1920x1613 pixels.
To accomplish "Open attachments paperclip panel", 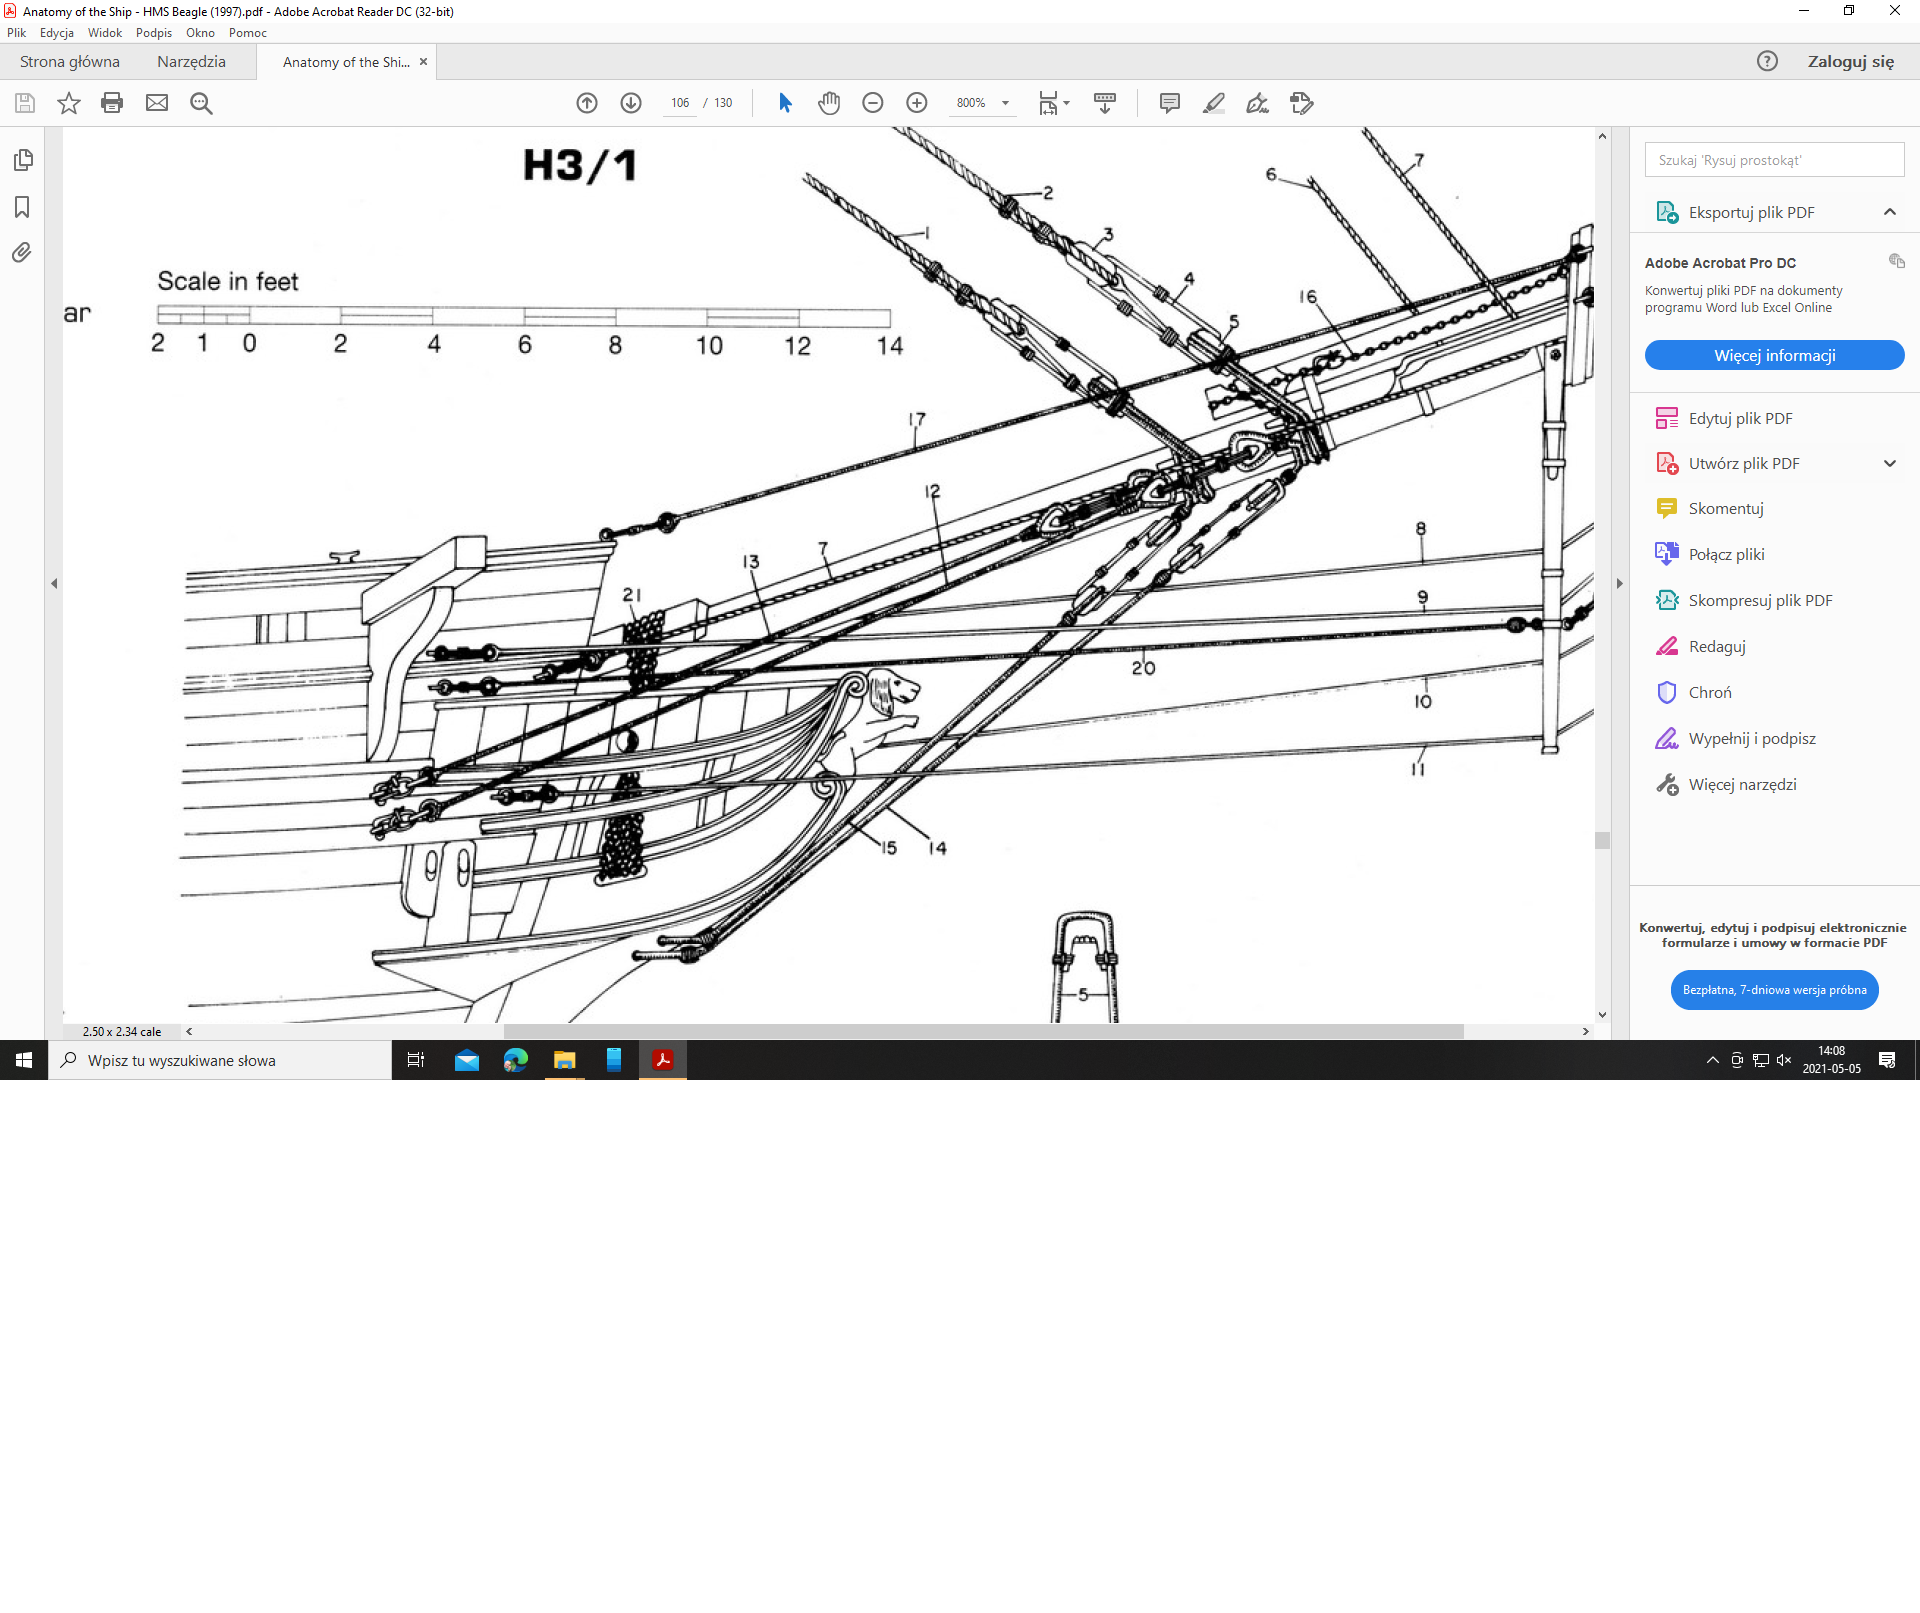I will point(22,252).
